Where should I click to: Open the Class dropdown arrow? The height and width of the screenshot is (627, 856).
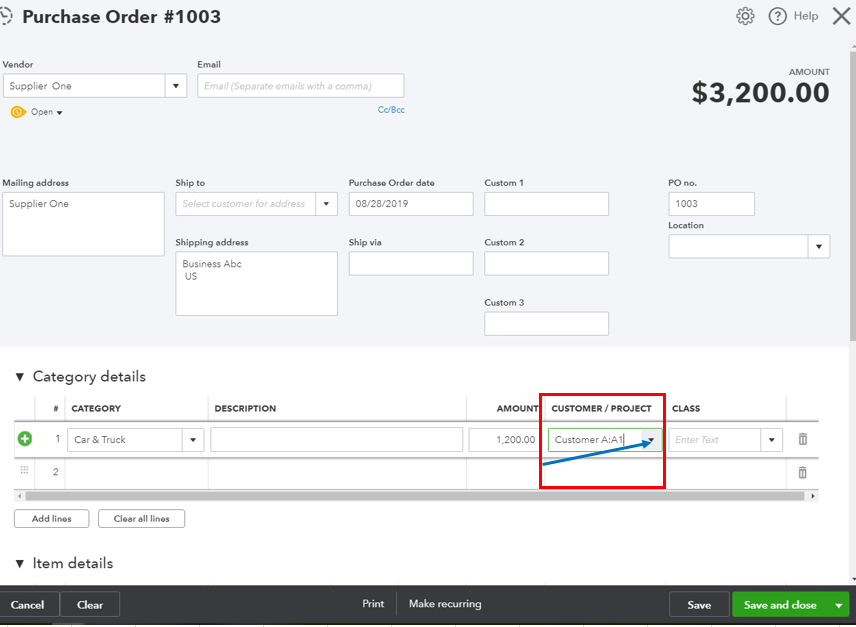point(771,440)
